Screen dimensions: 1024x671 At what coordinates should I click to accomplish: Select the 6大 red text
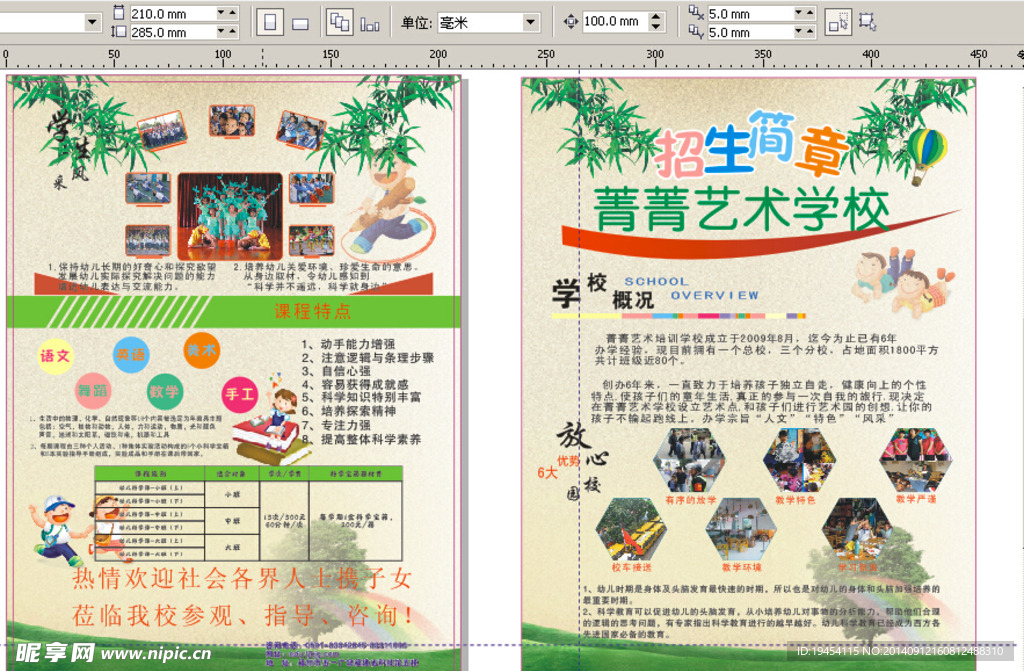coord(547,472)
